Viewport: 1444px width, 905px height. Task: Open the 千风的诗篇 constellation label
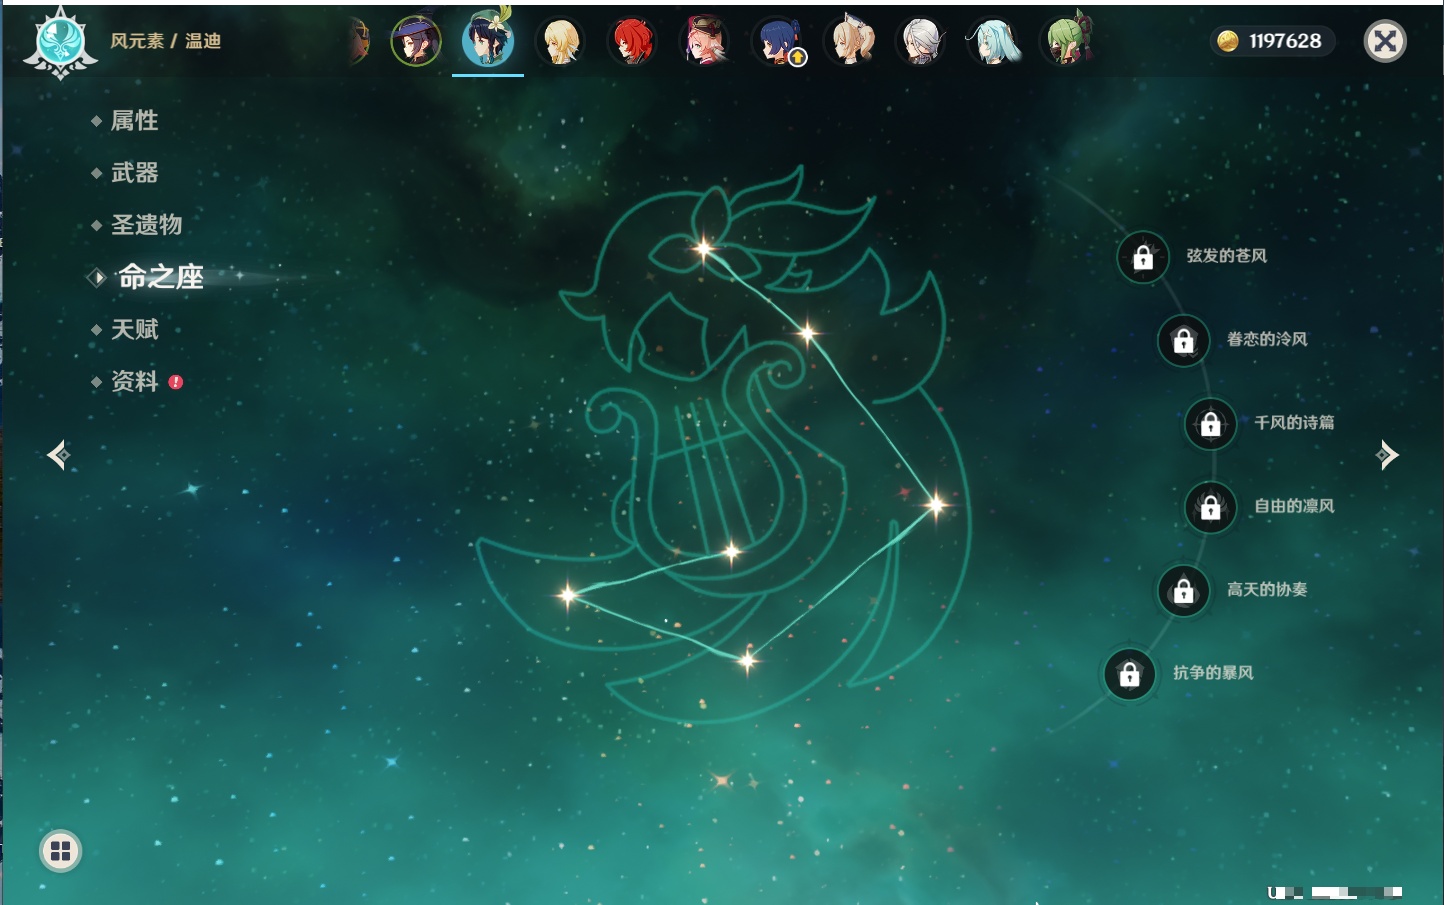click(x=1294, y=422)
